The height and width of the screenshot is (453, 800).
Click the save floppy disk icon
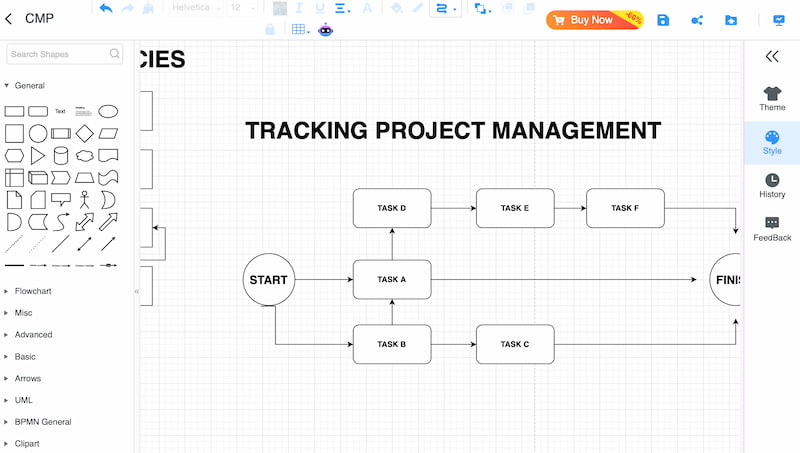pos(663,20)
